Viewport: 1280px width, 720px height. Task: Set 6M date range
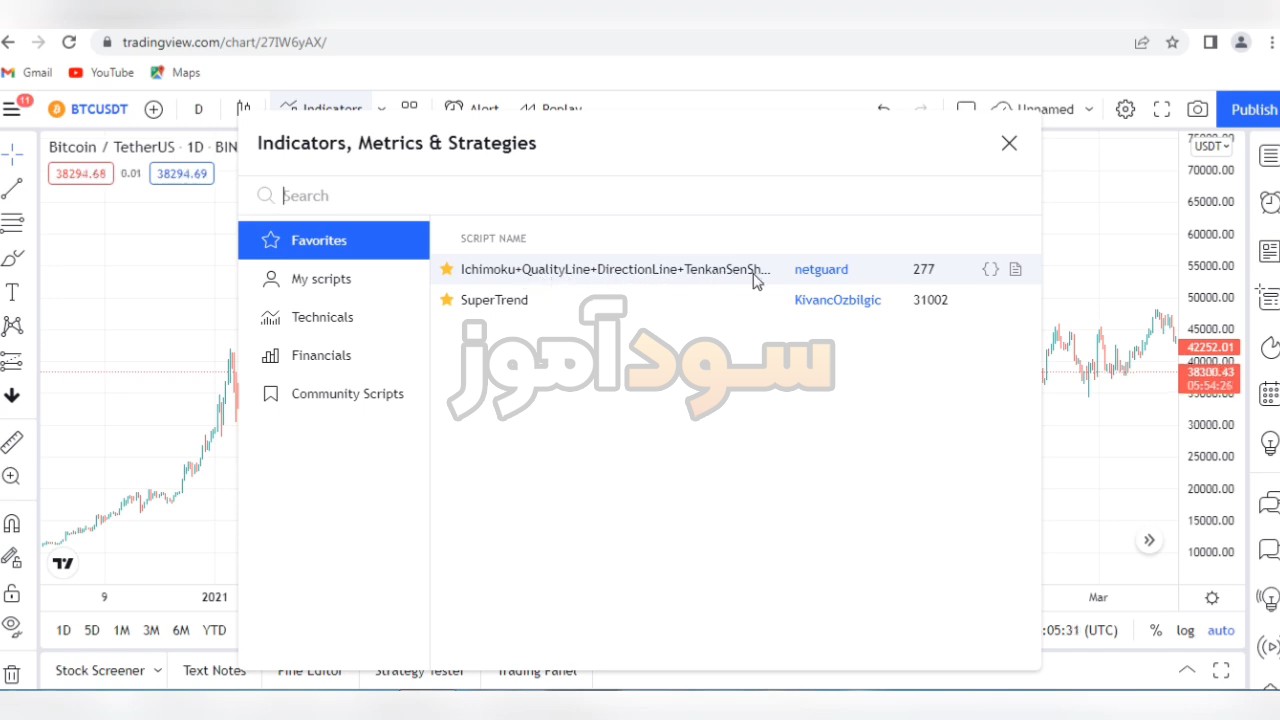pos(181,630)
